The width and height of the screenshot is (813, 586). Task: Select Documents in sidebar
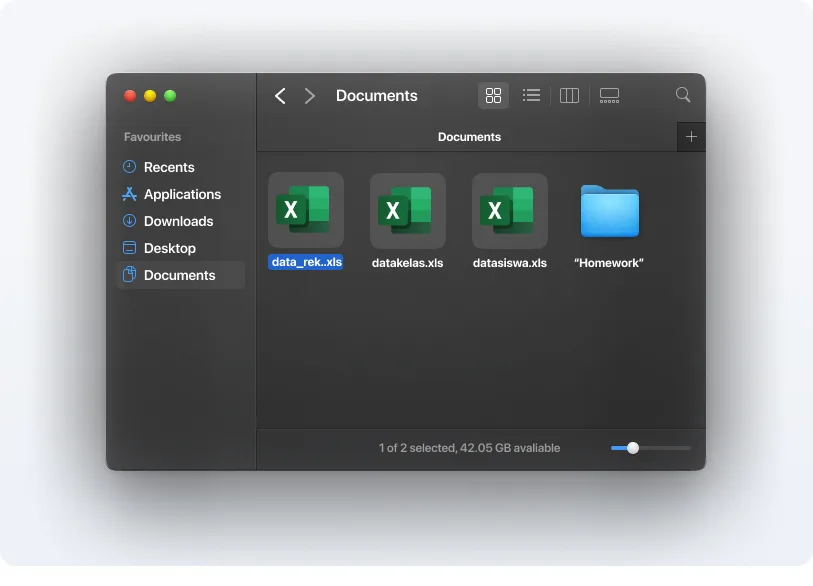[x=181, y=275]
